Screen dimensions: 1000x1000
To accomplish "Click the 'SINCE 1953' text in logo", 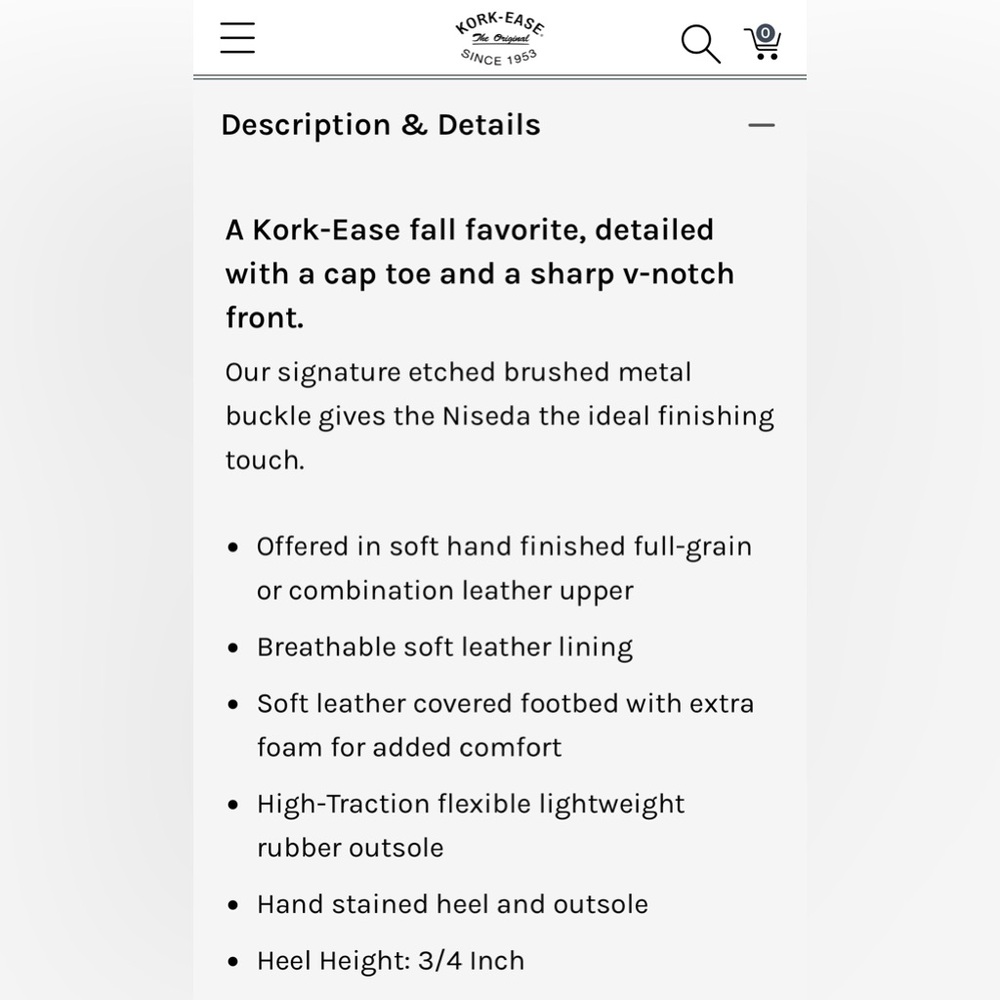I will pos(499,57).
